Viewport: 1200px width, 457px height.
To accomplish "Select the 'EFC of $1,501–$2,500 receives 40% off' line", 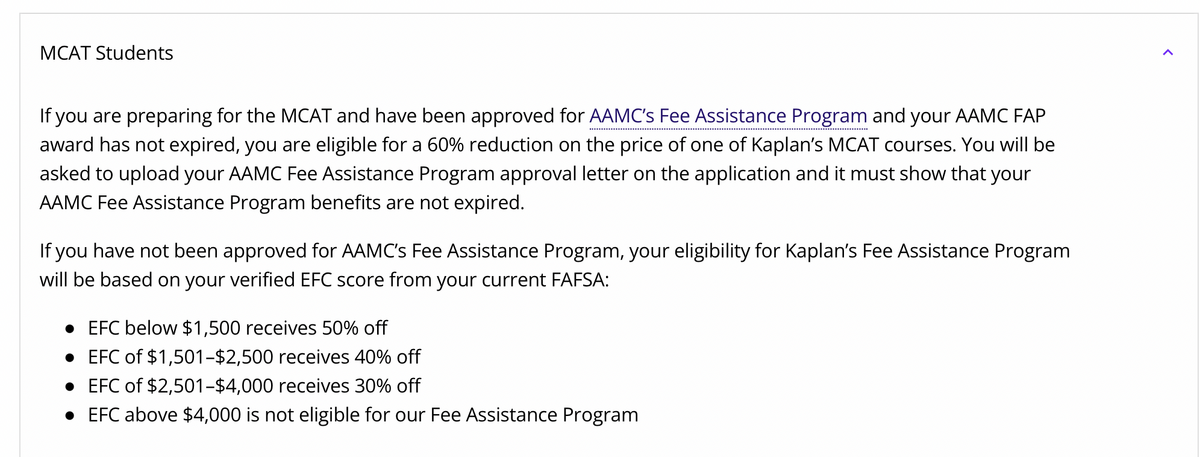I will [255, 357].
